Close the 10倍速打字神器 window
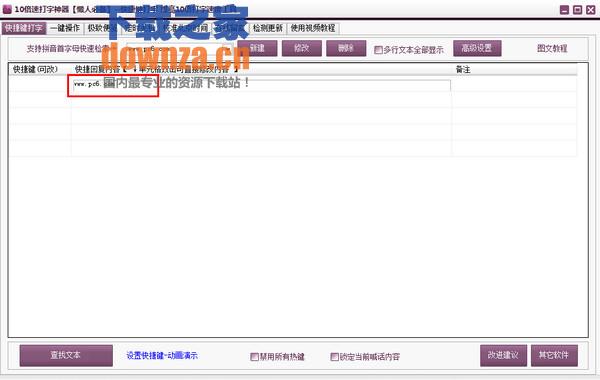This screenshot has height=380, width=600. pos(591,10)
